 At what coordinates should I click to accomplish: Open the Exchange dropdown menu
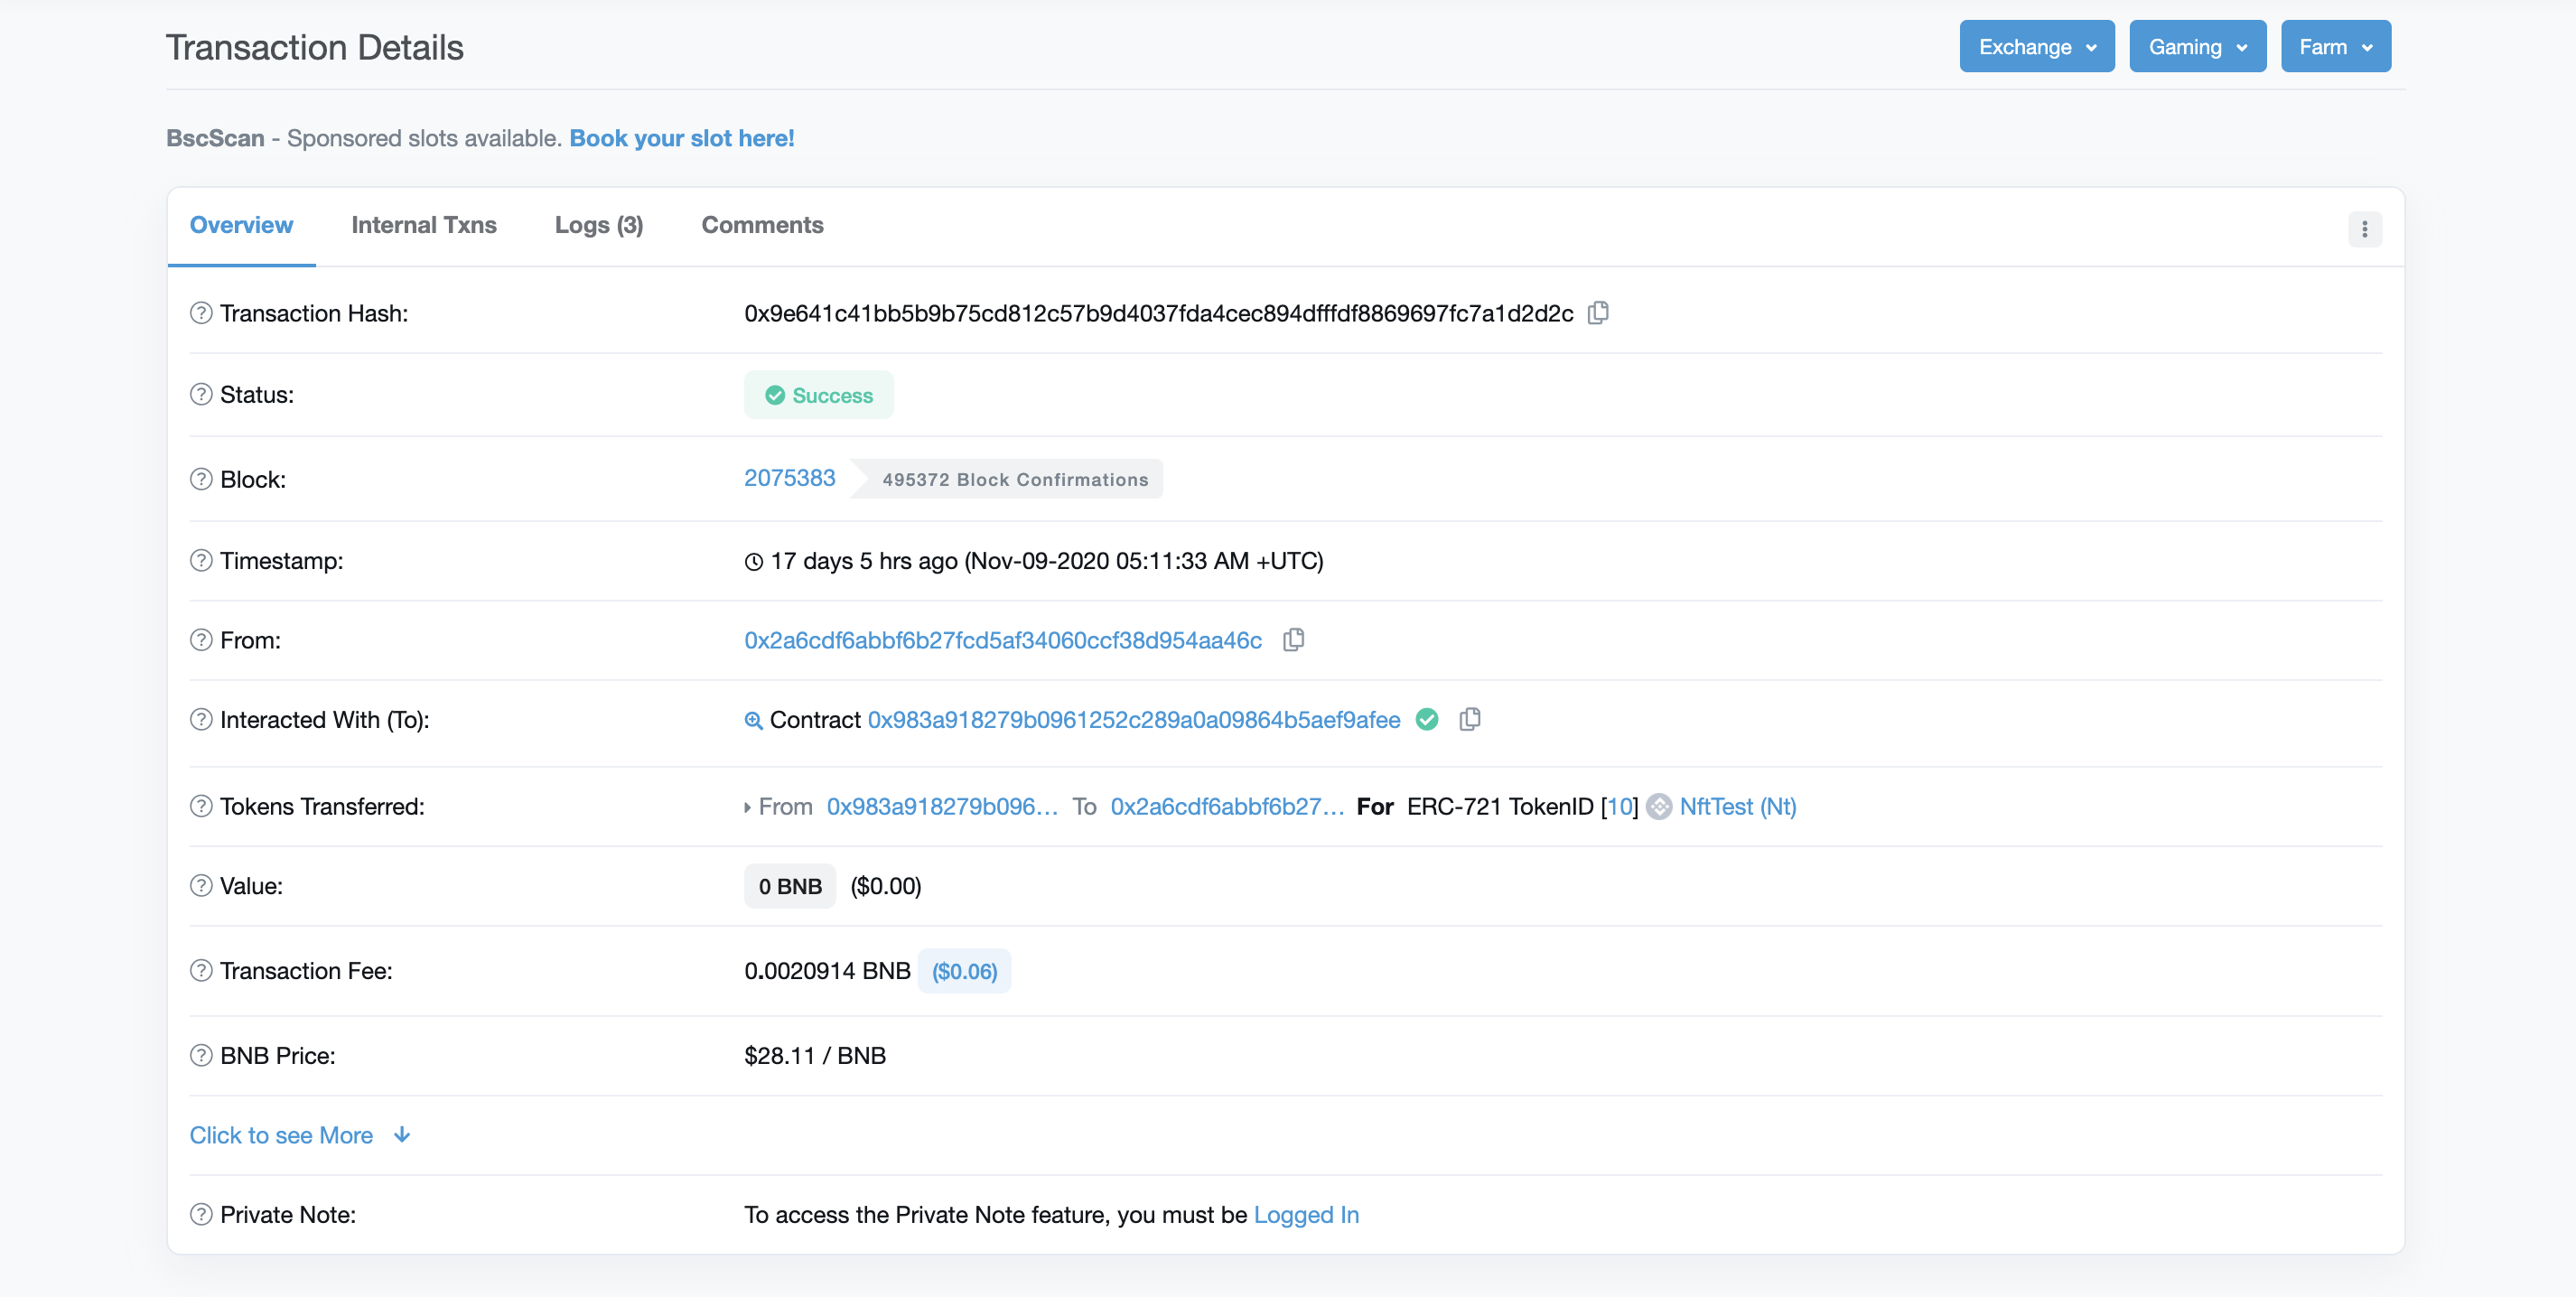2036,47
